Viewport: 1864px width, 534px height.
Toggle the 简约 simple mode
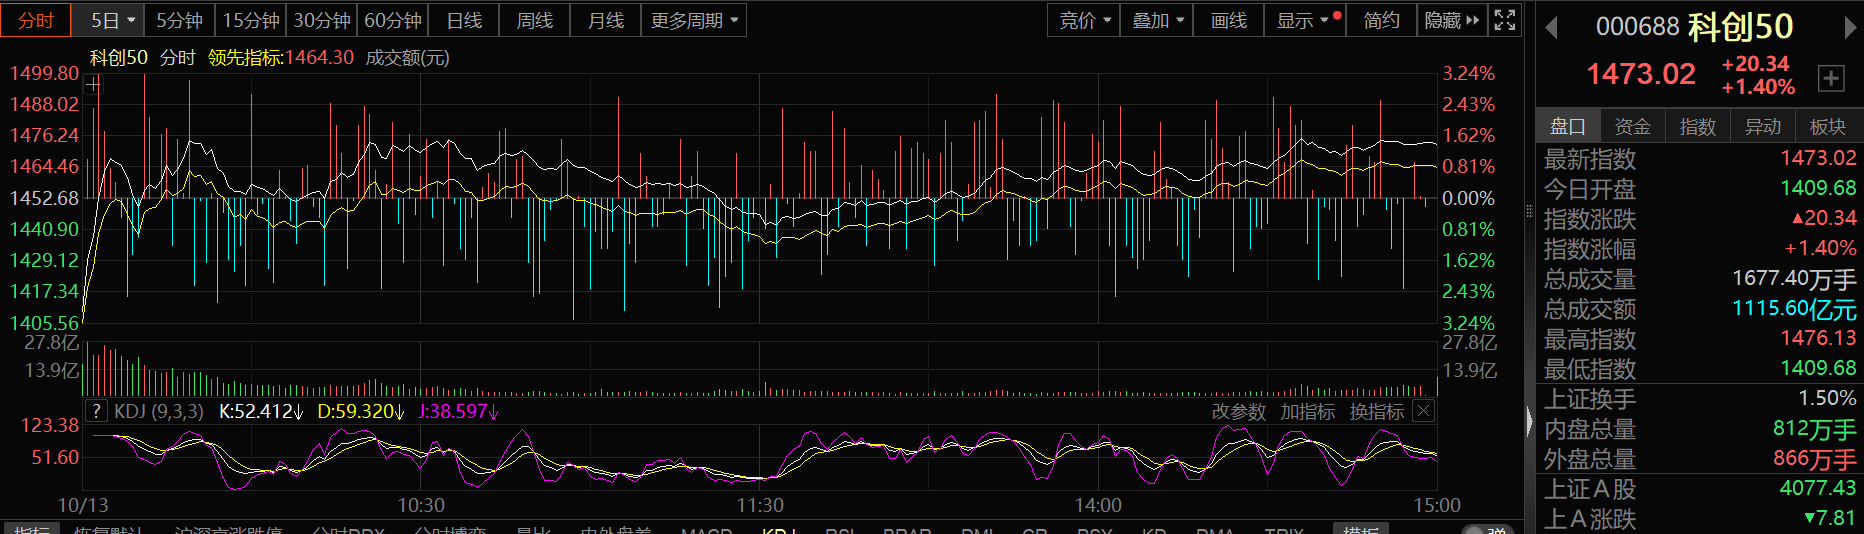[x=1381, y=20]
